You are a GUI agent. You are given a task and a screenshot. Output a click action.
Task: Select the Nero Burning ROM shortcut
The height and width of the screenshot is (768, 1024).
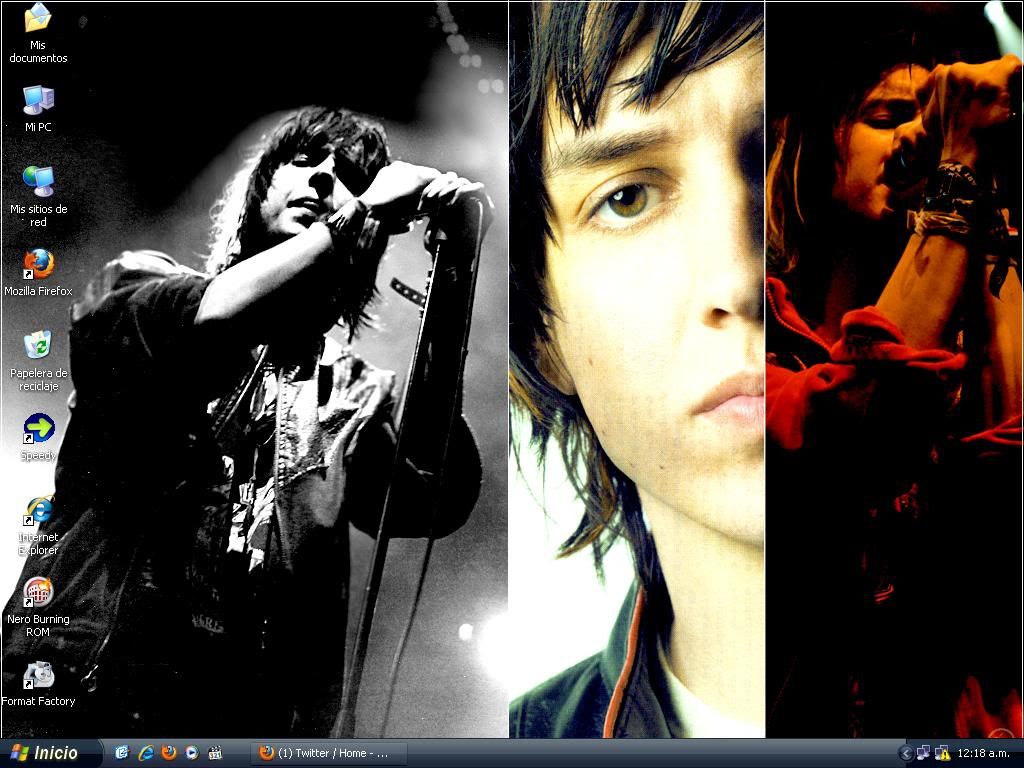pos(38,607)
